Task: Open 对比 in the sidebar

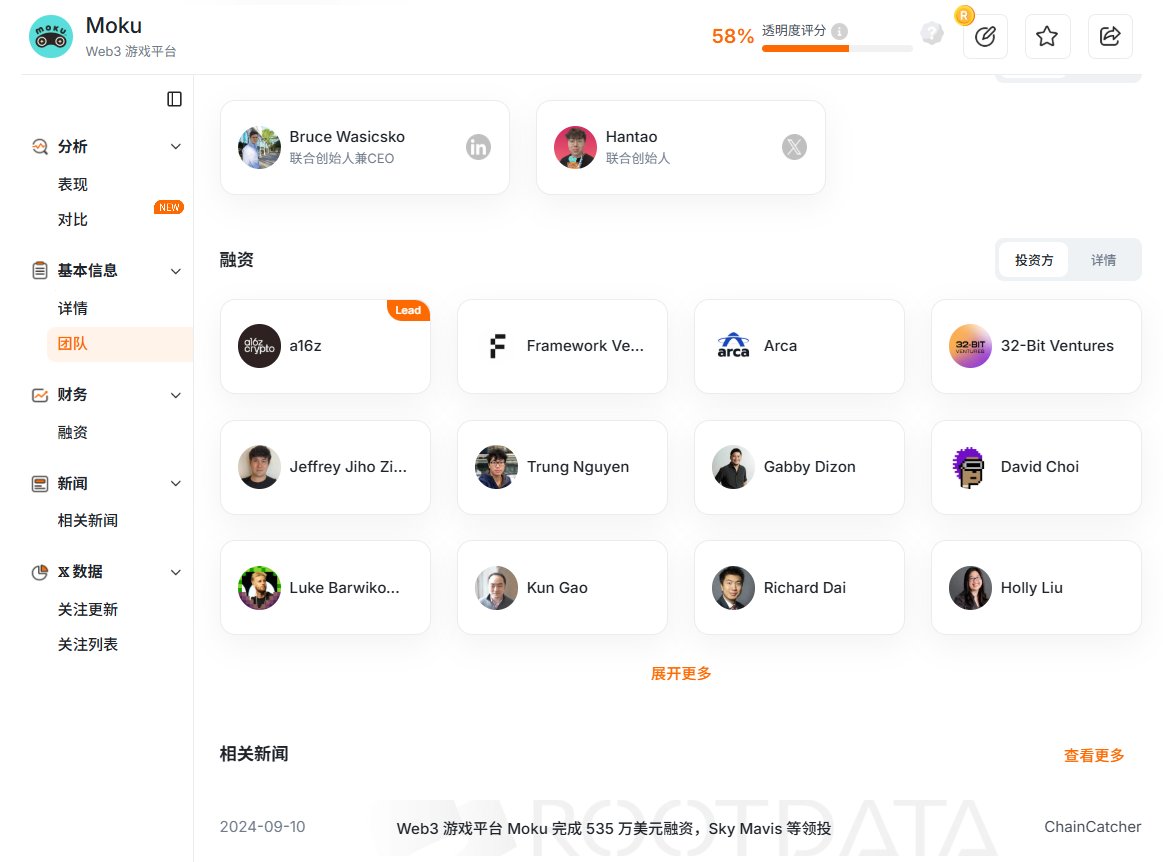Action: pyautogui.click(x=73, y=220)
